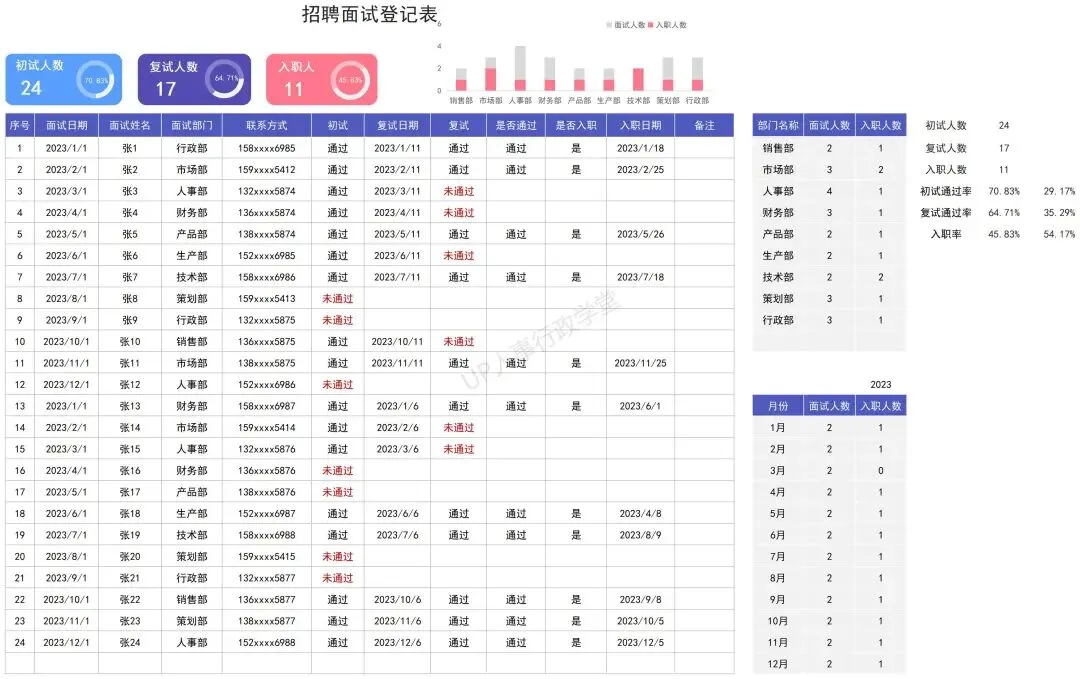1080x679 pixels.
Task: Select the 初试人数 24 summary card
Action: click(63, 79)
